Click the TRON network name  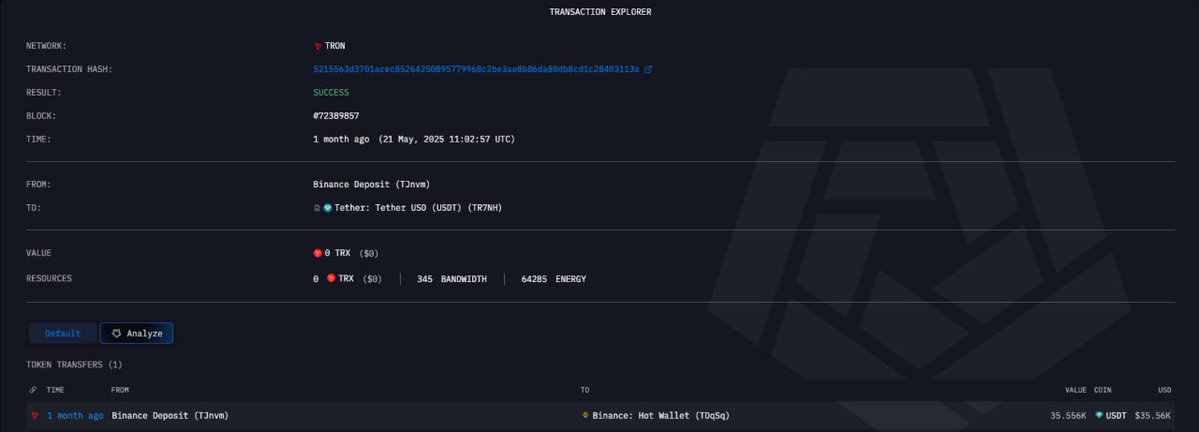point(335,46)
